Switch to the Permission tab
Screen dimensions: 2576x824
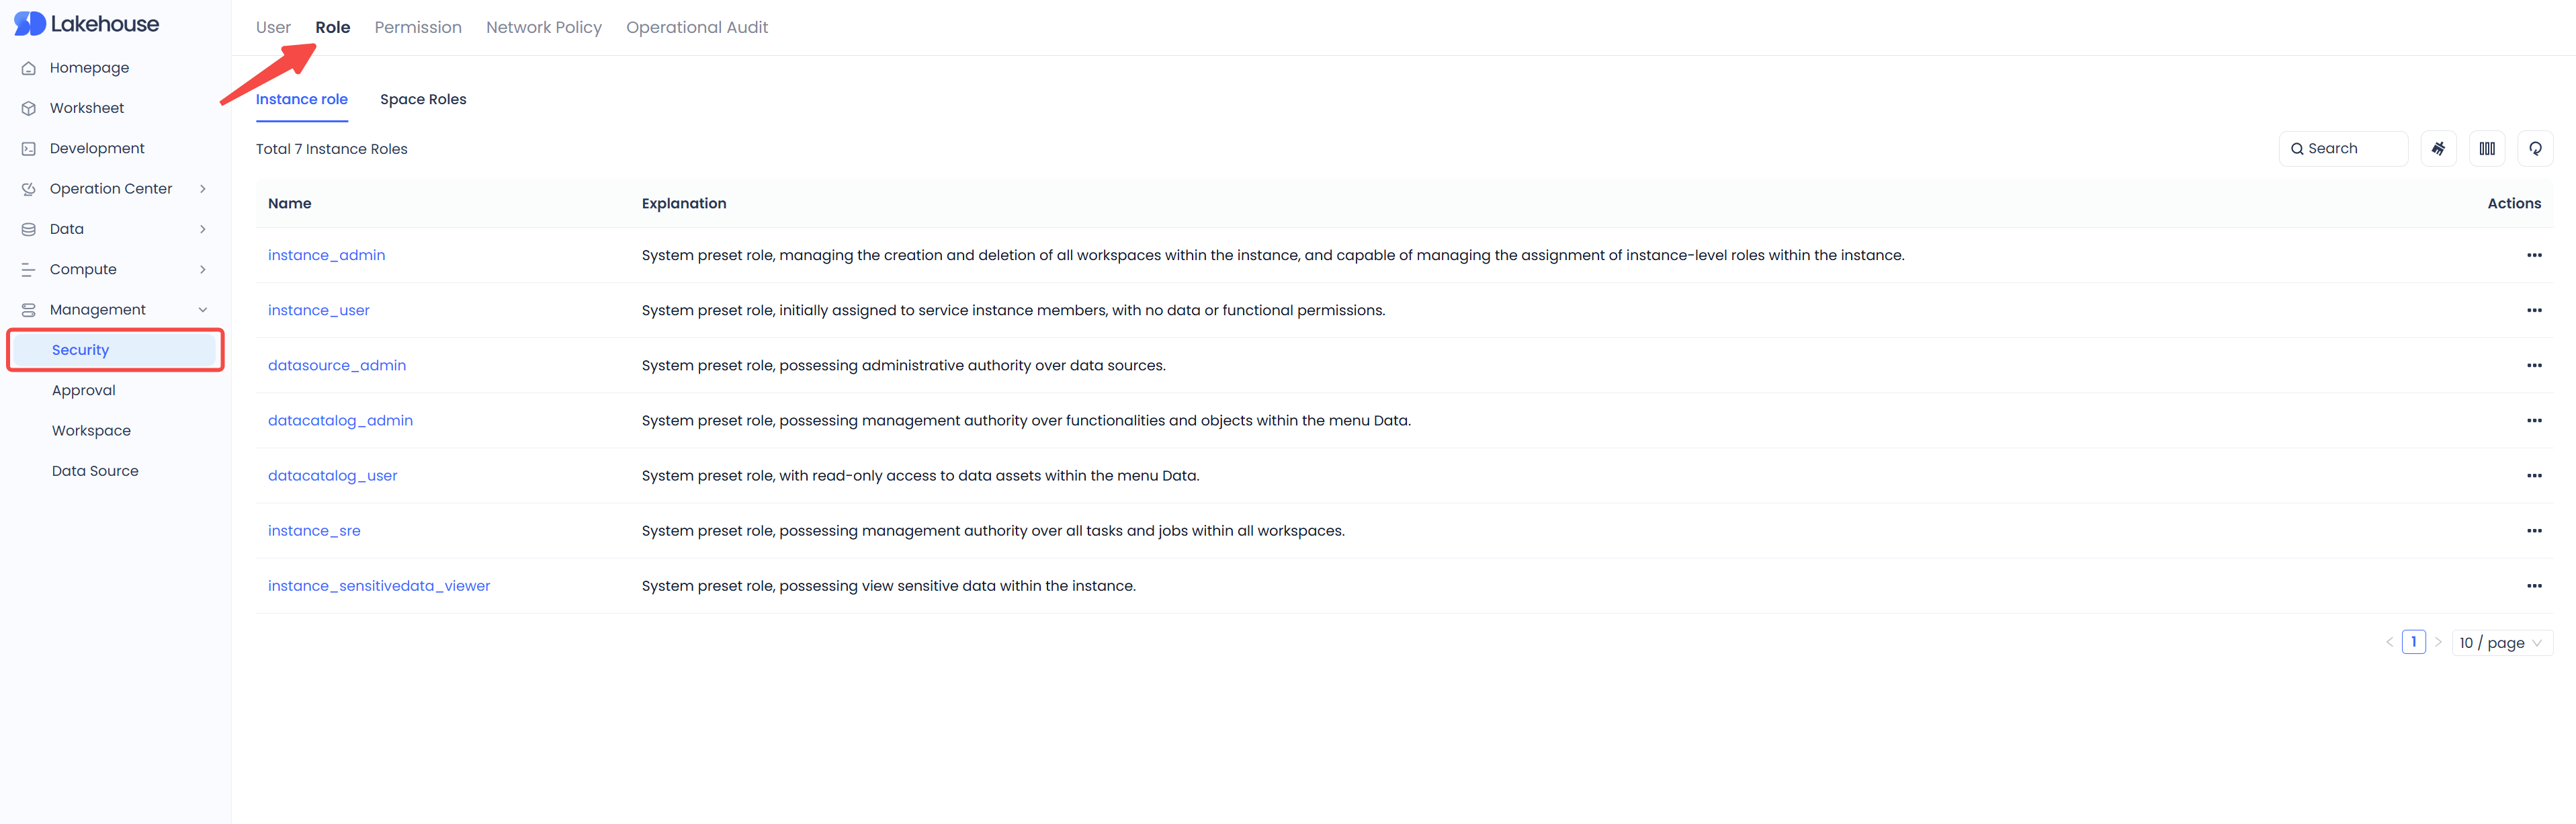pos(418,27)
